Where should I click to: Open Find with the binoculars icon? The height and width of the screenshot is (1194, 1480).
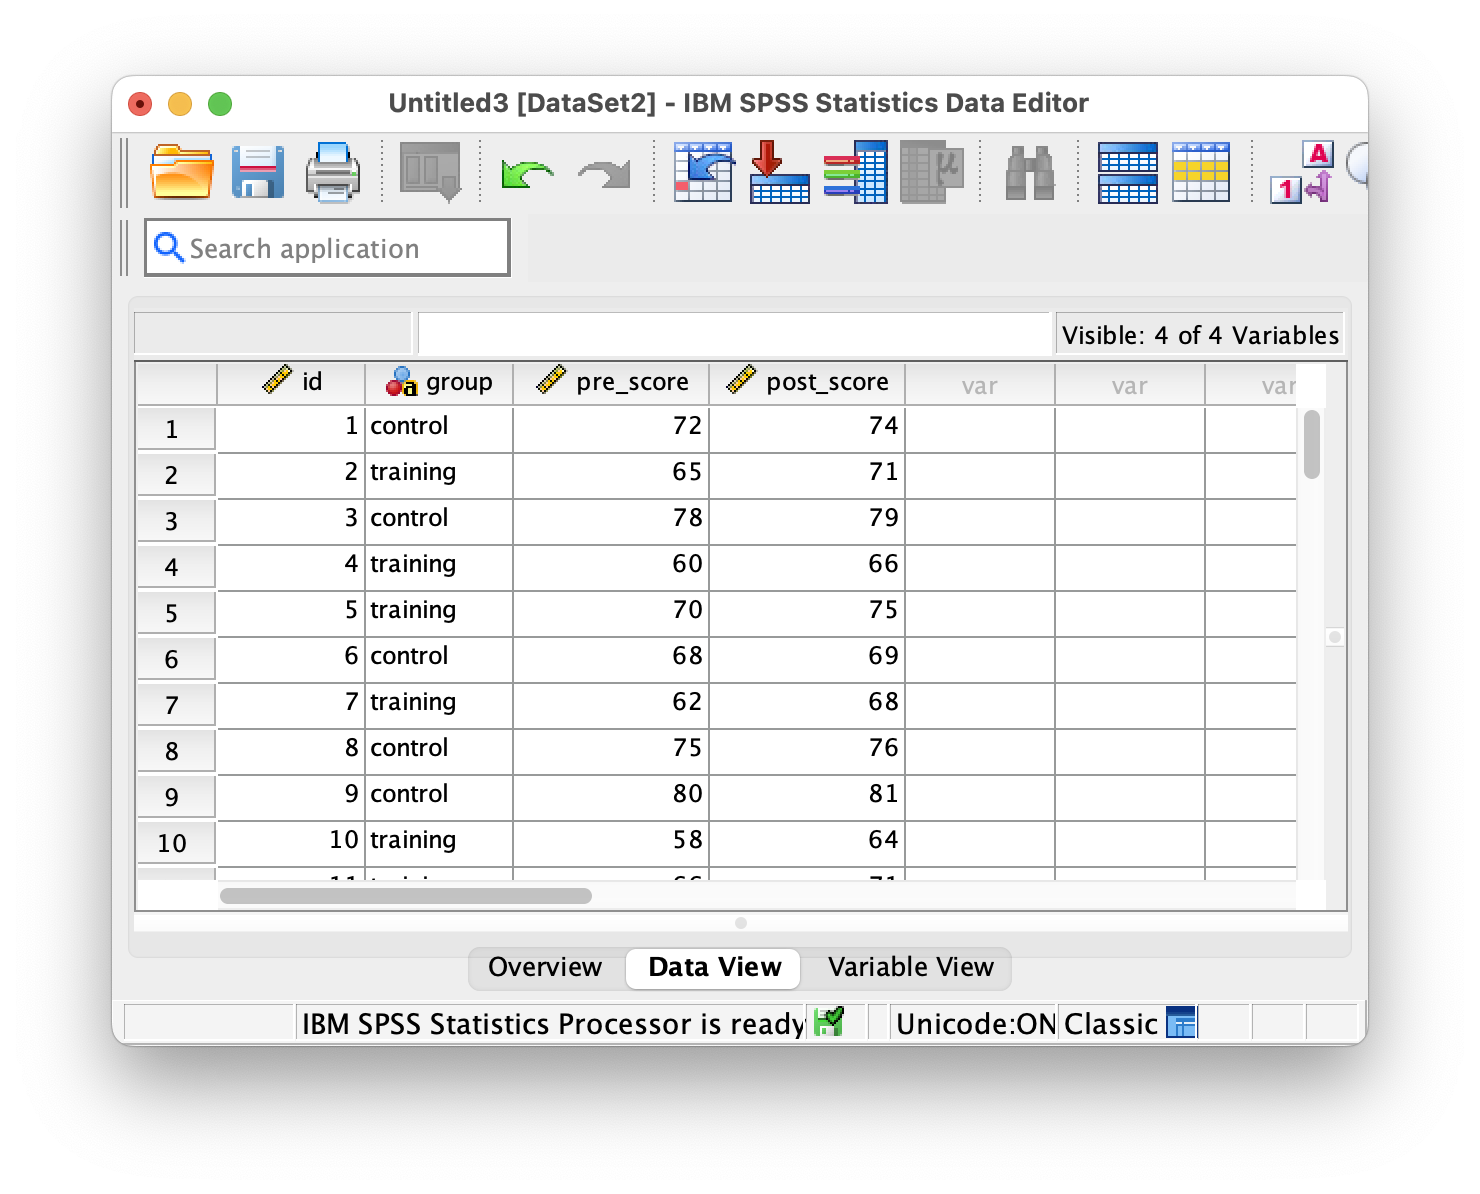point(1029,172)
